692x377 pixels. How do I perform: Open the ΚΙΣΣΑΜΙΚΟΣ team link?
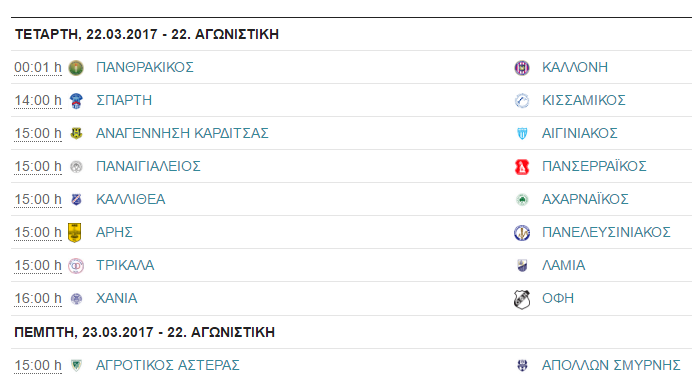(583, 100)
